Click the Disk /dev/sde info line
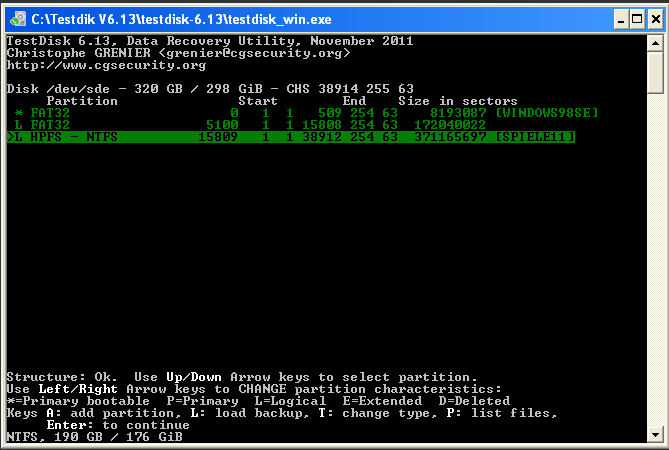 pos(210,89)
